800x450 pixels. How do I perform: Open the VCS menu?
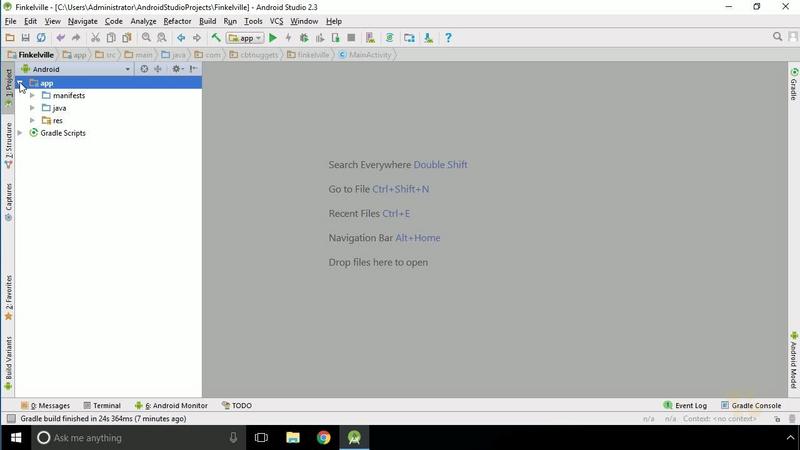coord(276,21)
